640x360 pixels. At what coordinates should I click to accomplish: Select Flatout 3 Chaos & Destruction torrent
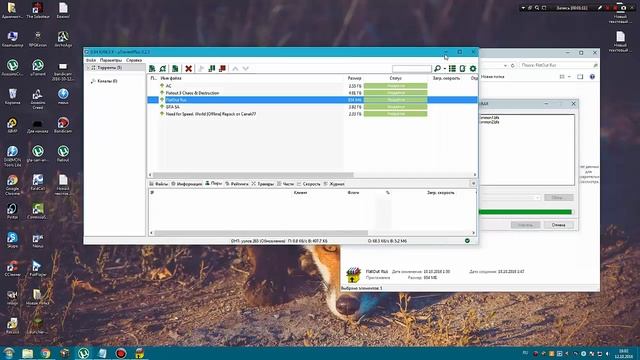click(312, 93)
